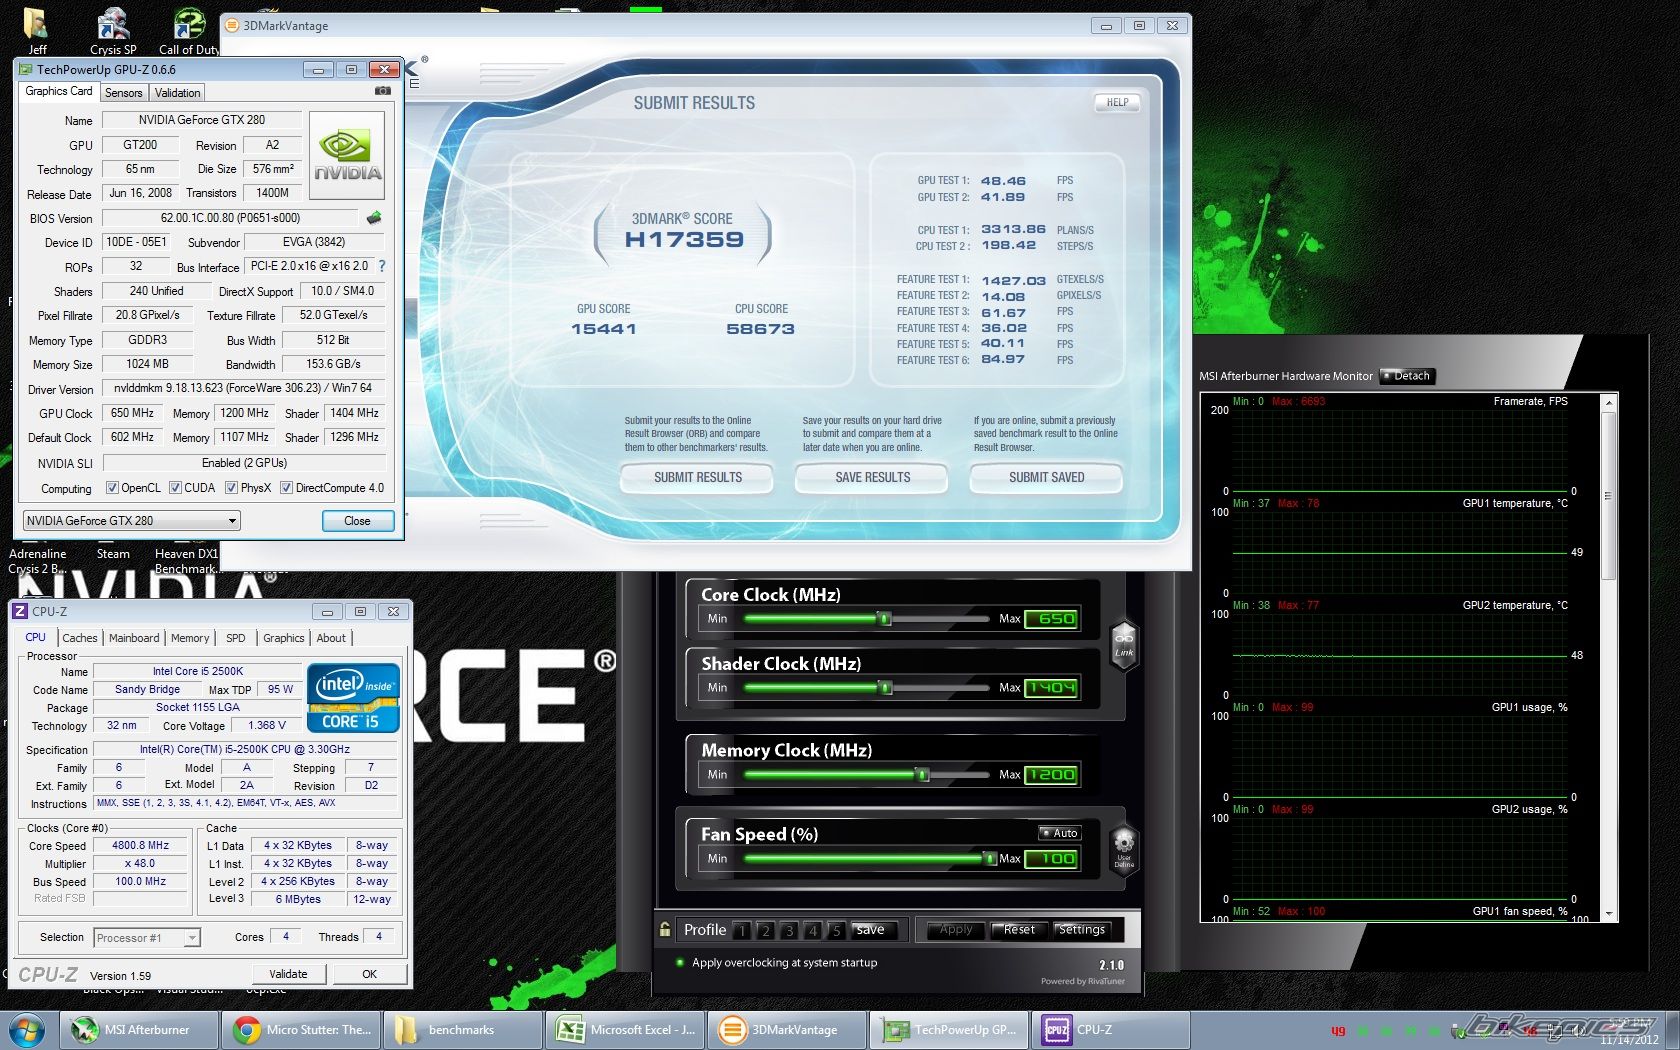Click the Bus Interface question mark icon
Image resolution: width=1680 pixels, height=1050 pixels.
(381, 266)
